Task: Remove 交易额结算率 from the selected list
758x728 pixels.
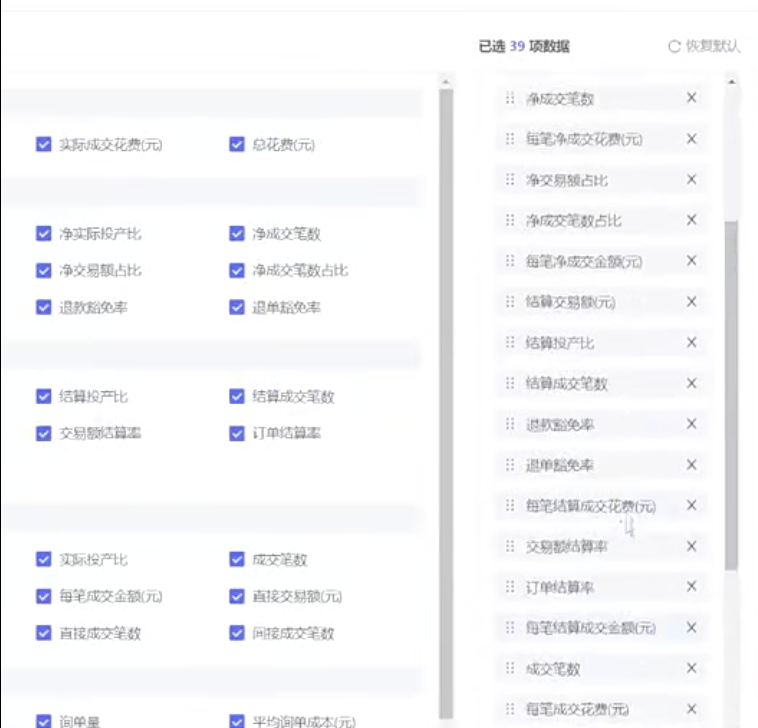Action: 692,546
